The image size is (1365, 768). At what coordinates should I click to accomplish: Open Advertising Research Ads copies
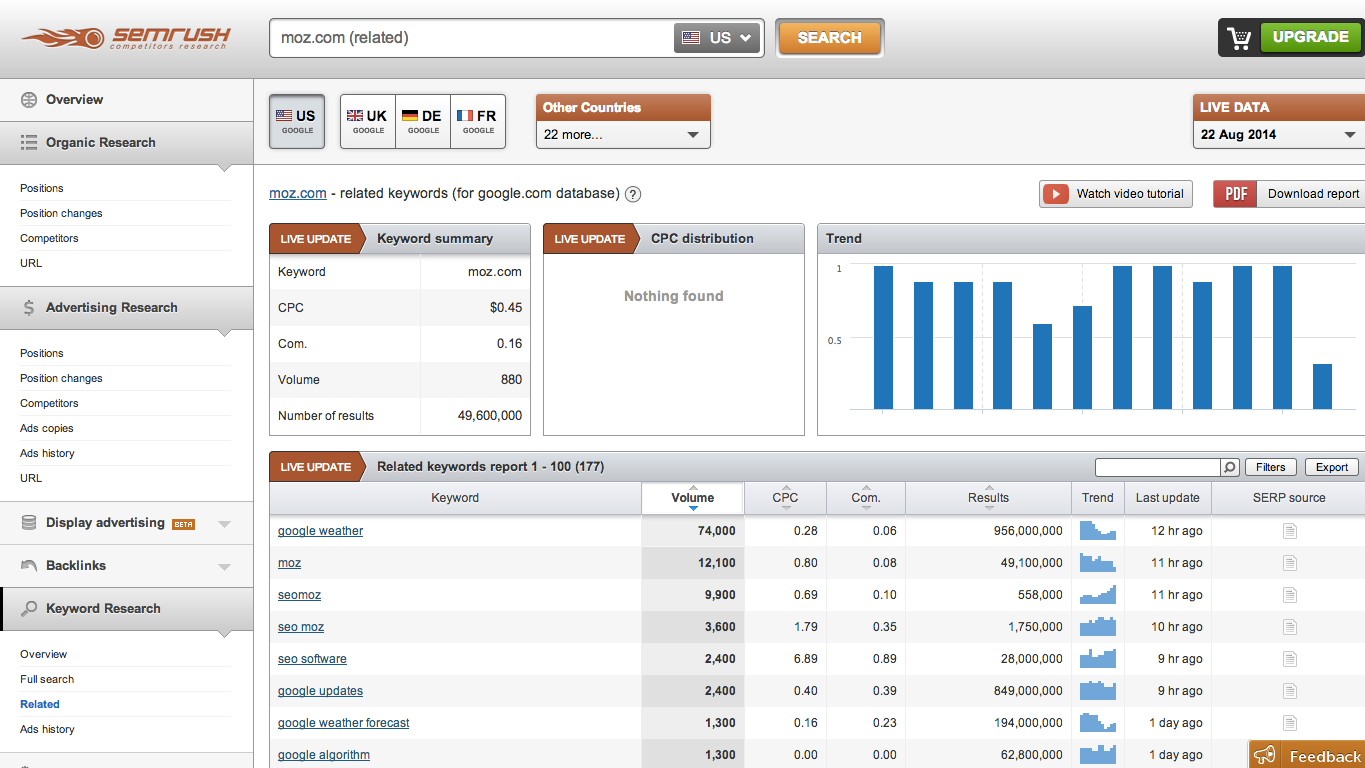click(x=47, y=428)
